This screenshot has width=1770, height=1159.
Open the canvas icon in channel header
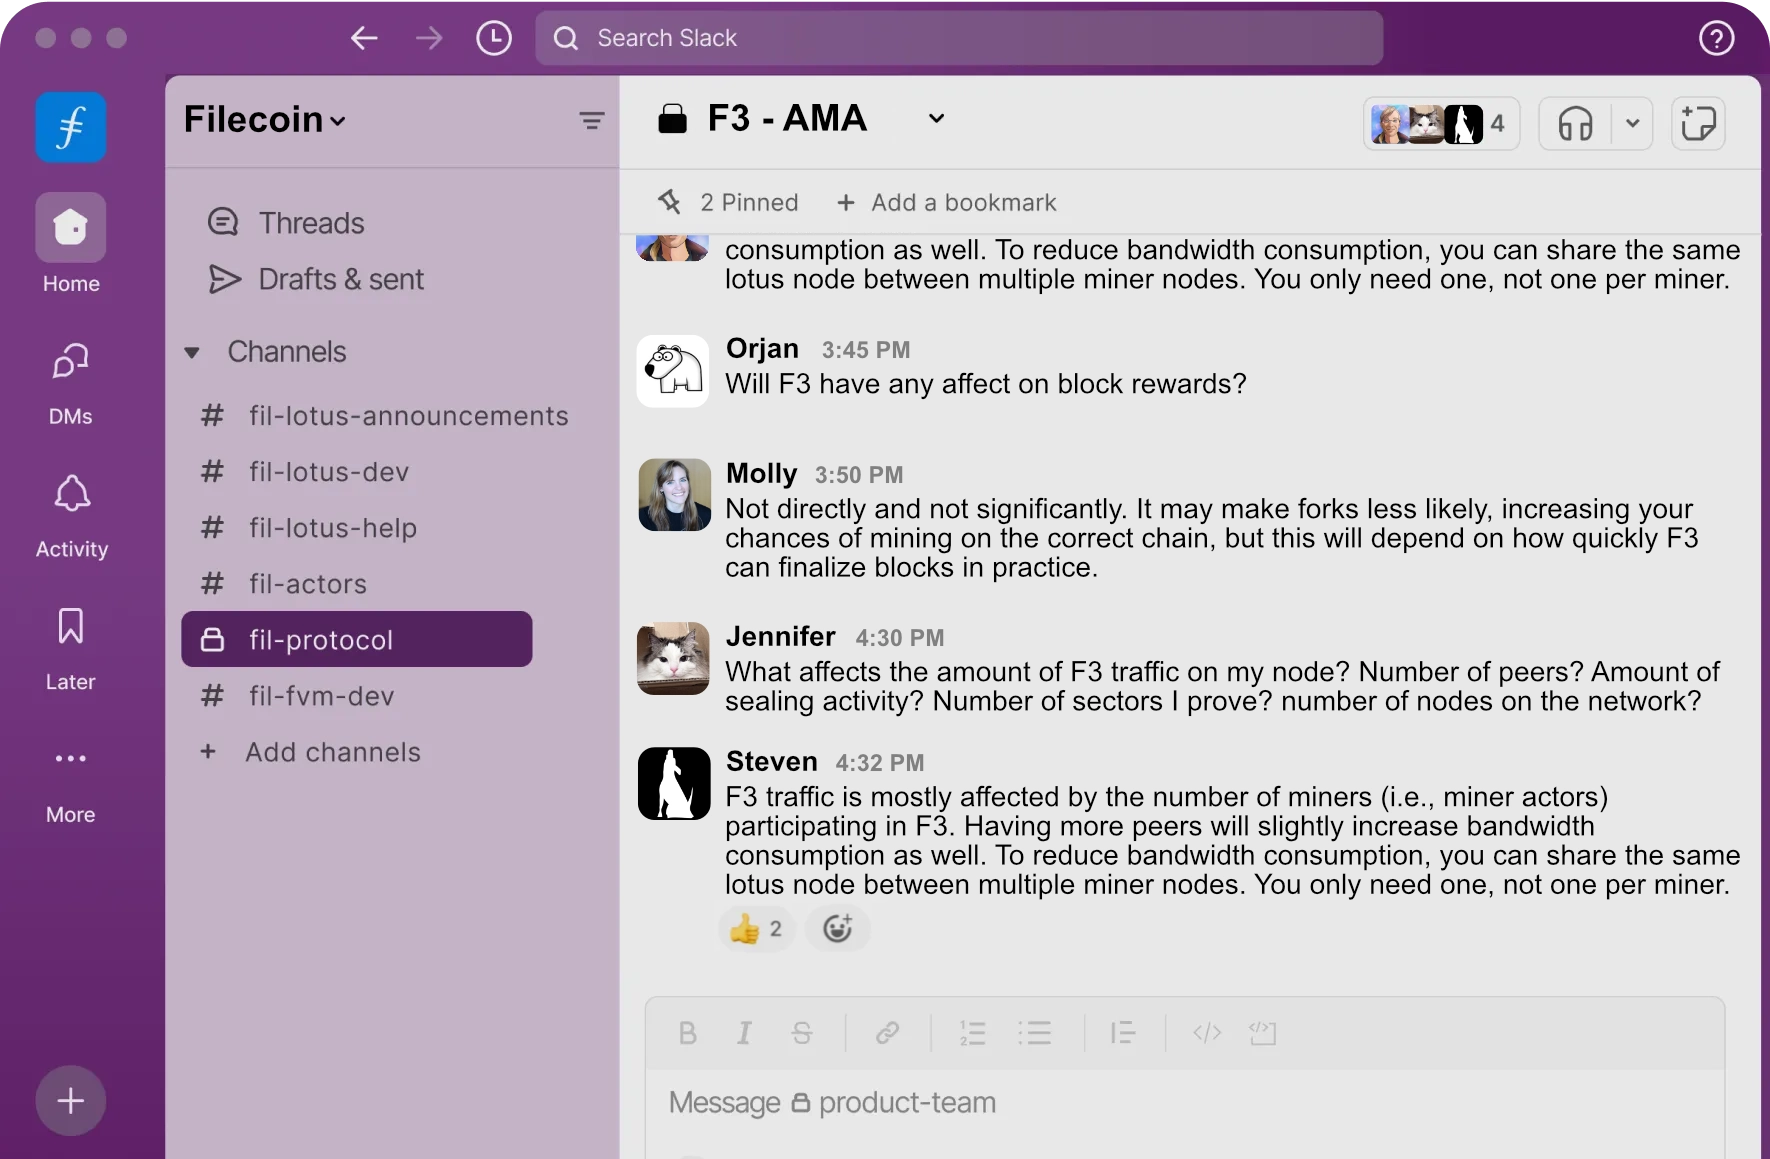coord(1698,124)
